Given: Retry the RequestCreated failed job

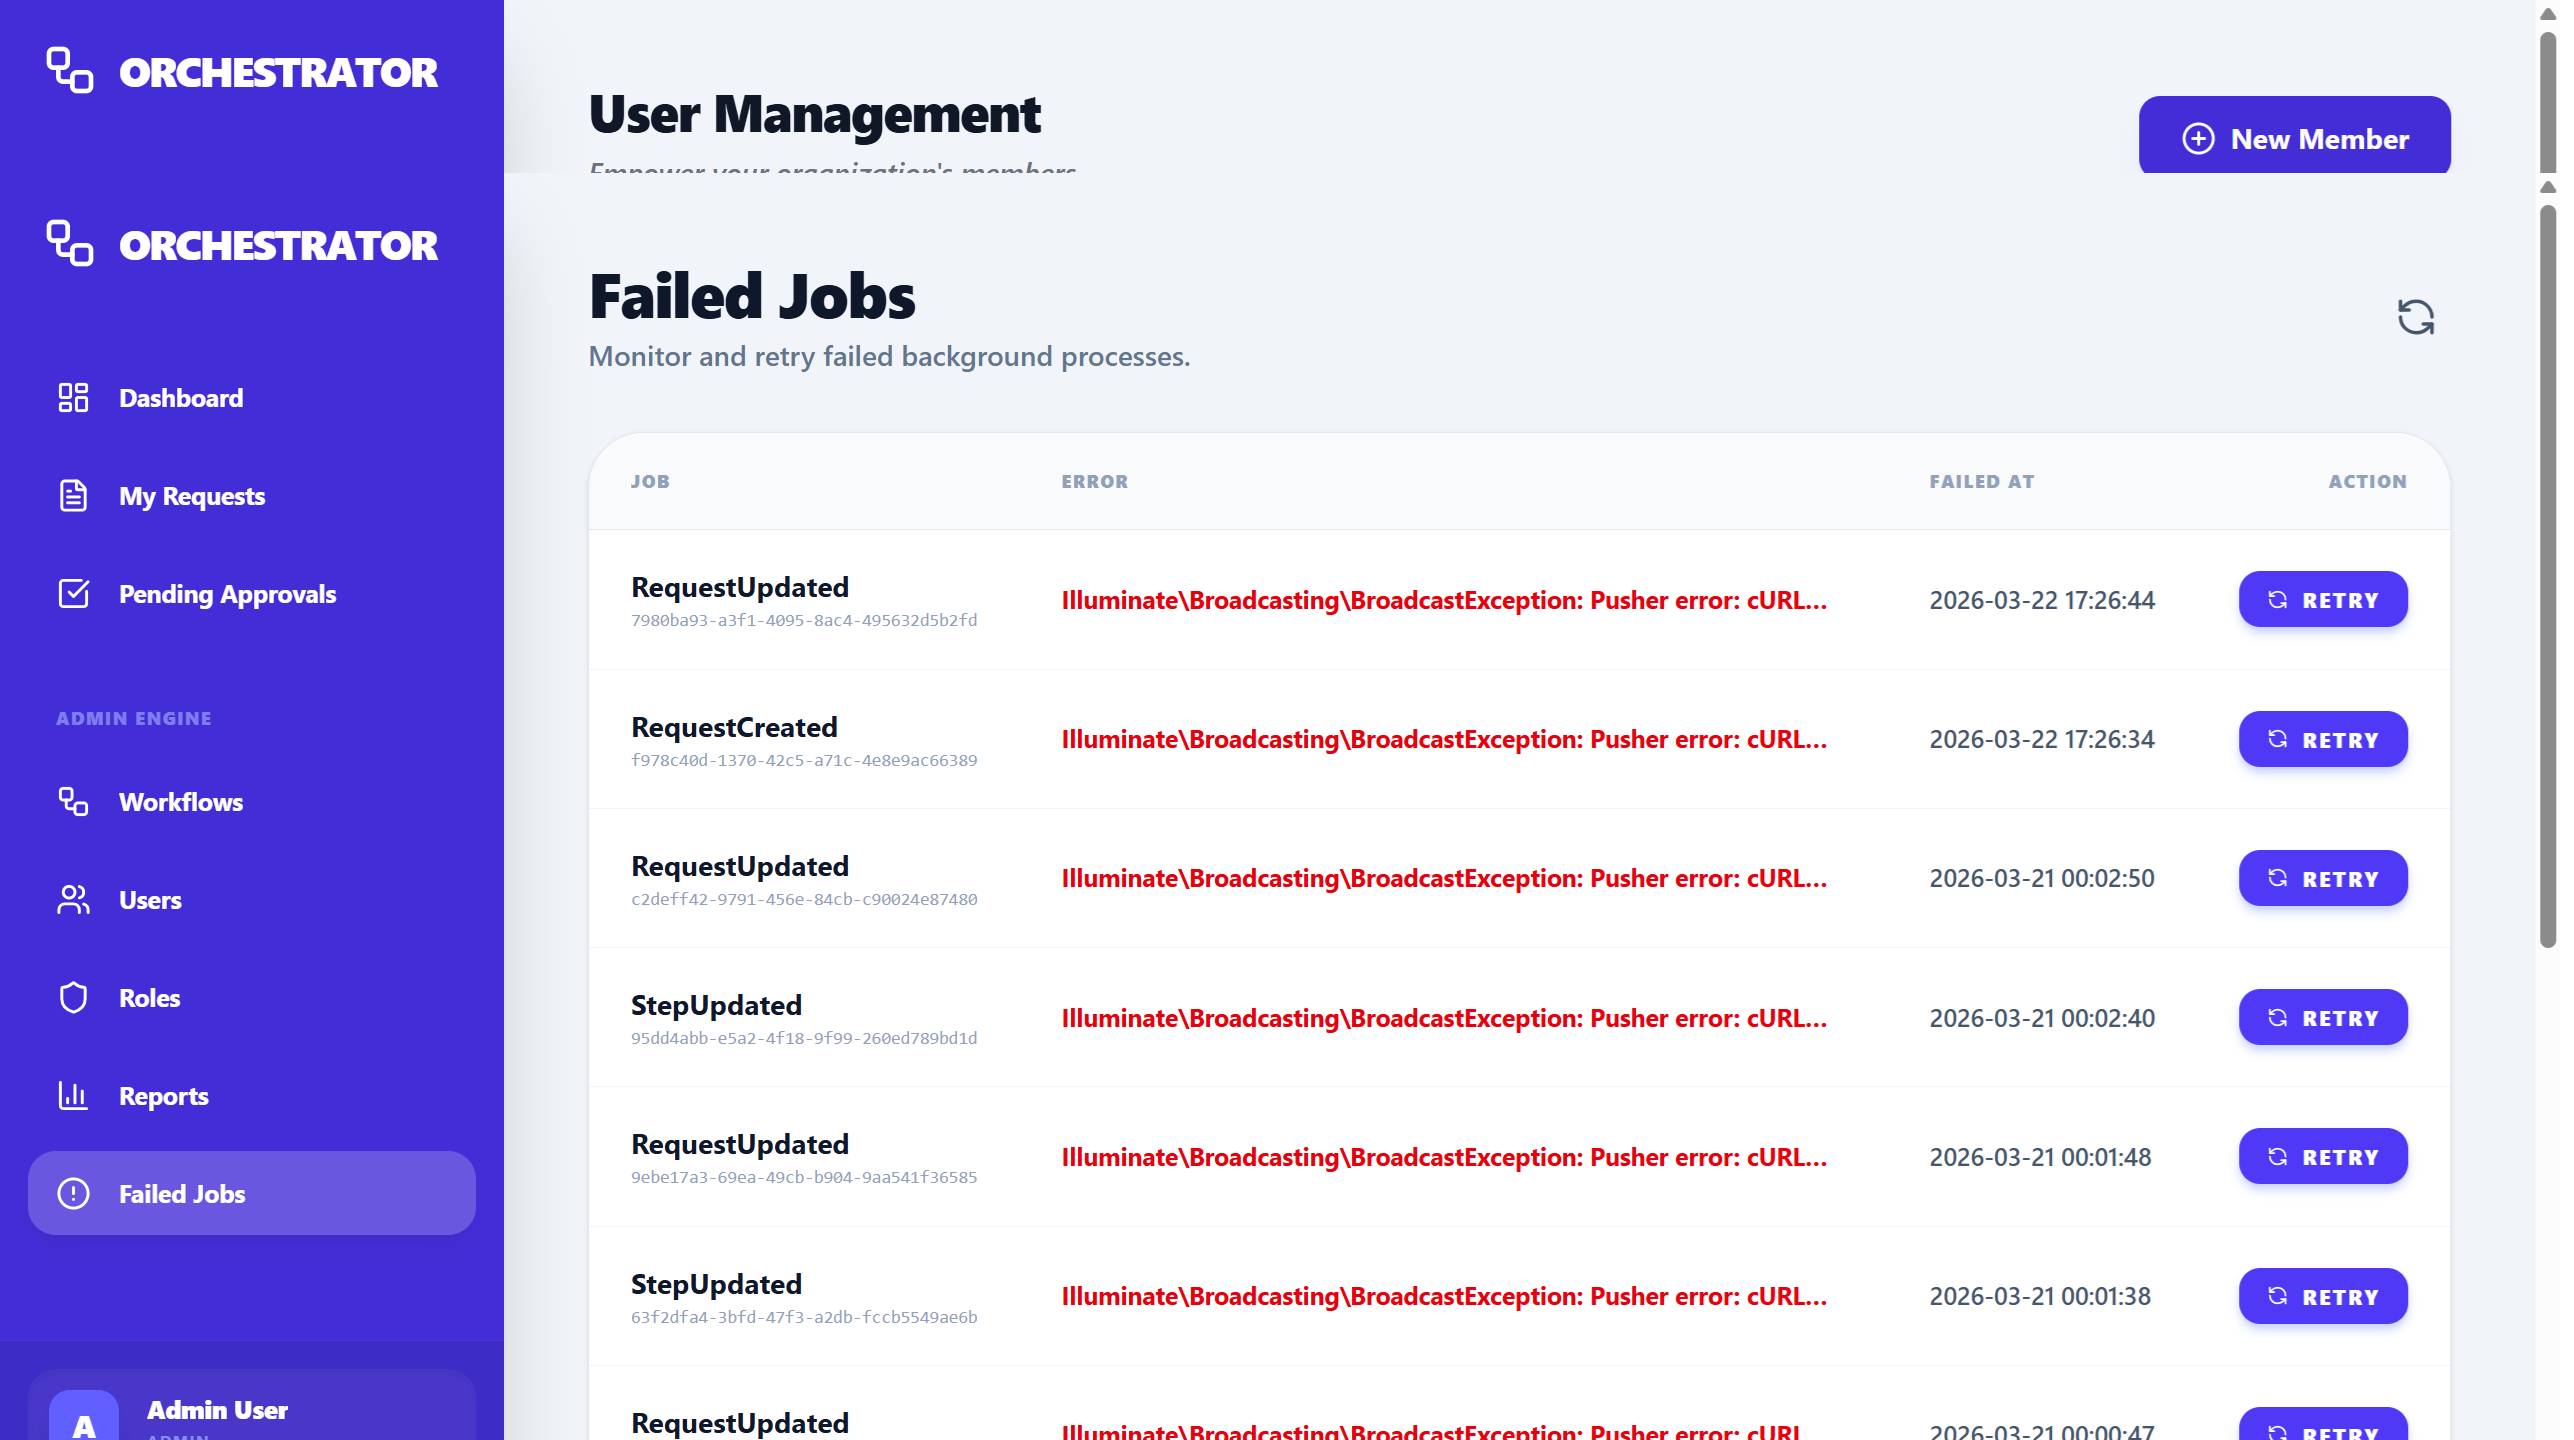Looking at the screenshot, I should click(x=2322, y=740).
